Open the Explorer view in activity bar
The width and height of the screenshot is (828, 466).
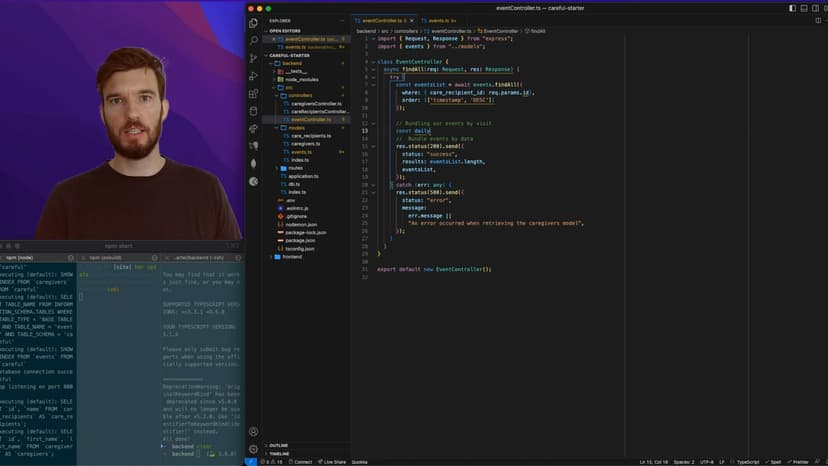(254, 22)
